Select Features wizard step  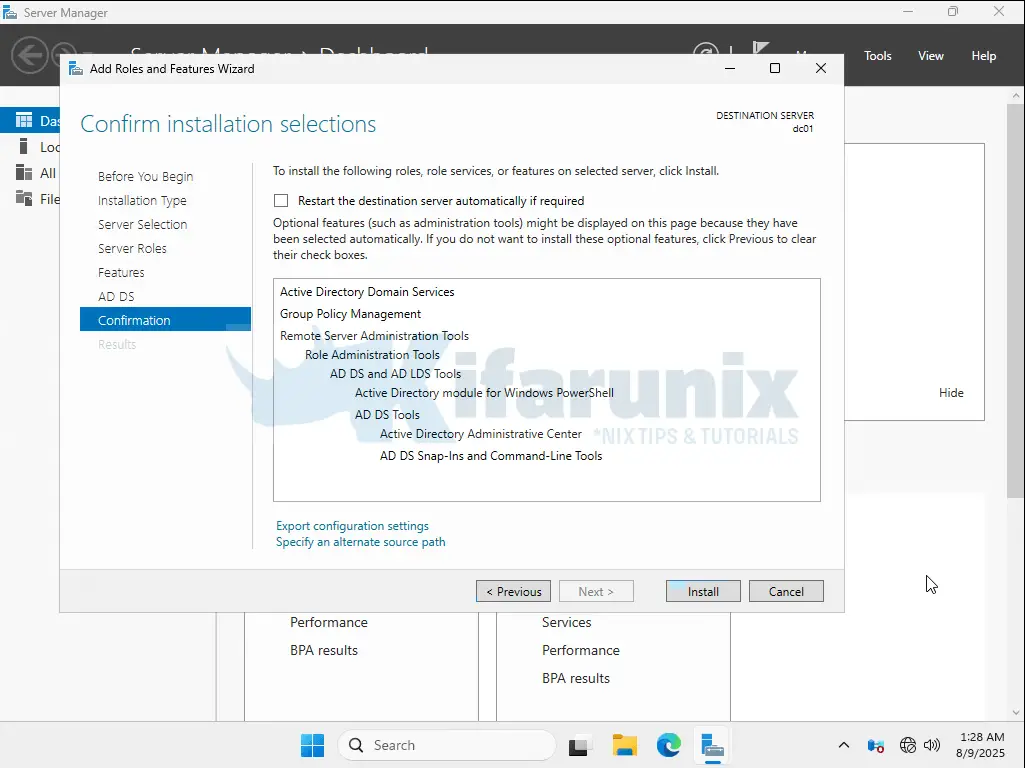(121, 273)
